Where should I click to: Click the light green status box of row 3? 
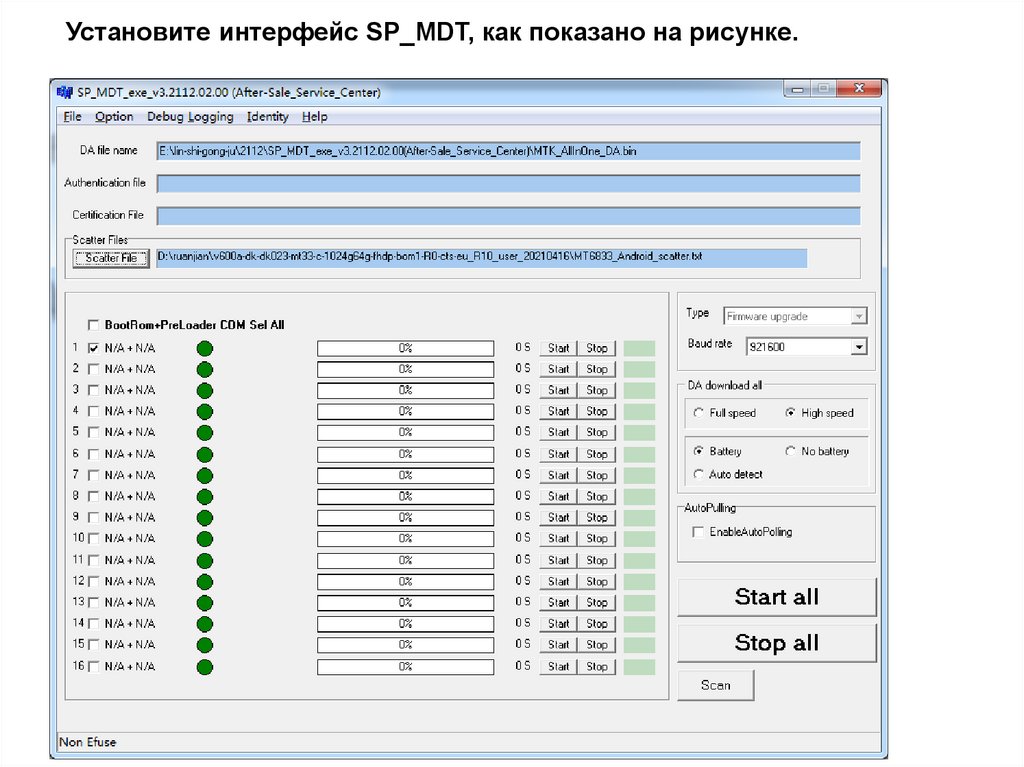pos(639,390)
